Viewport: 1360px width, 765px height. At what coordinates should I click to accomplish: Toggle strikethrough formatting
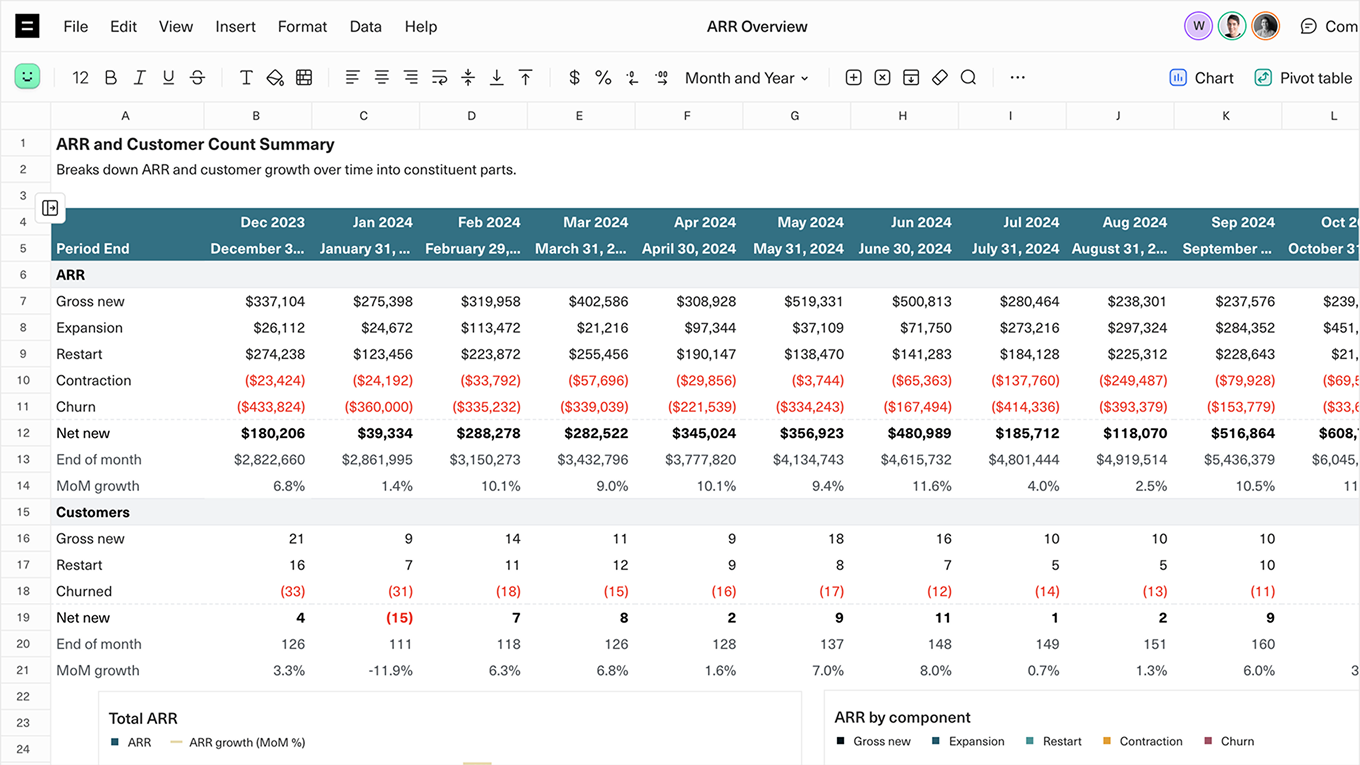coord(197,77)
